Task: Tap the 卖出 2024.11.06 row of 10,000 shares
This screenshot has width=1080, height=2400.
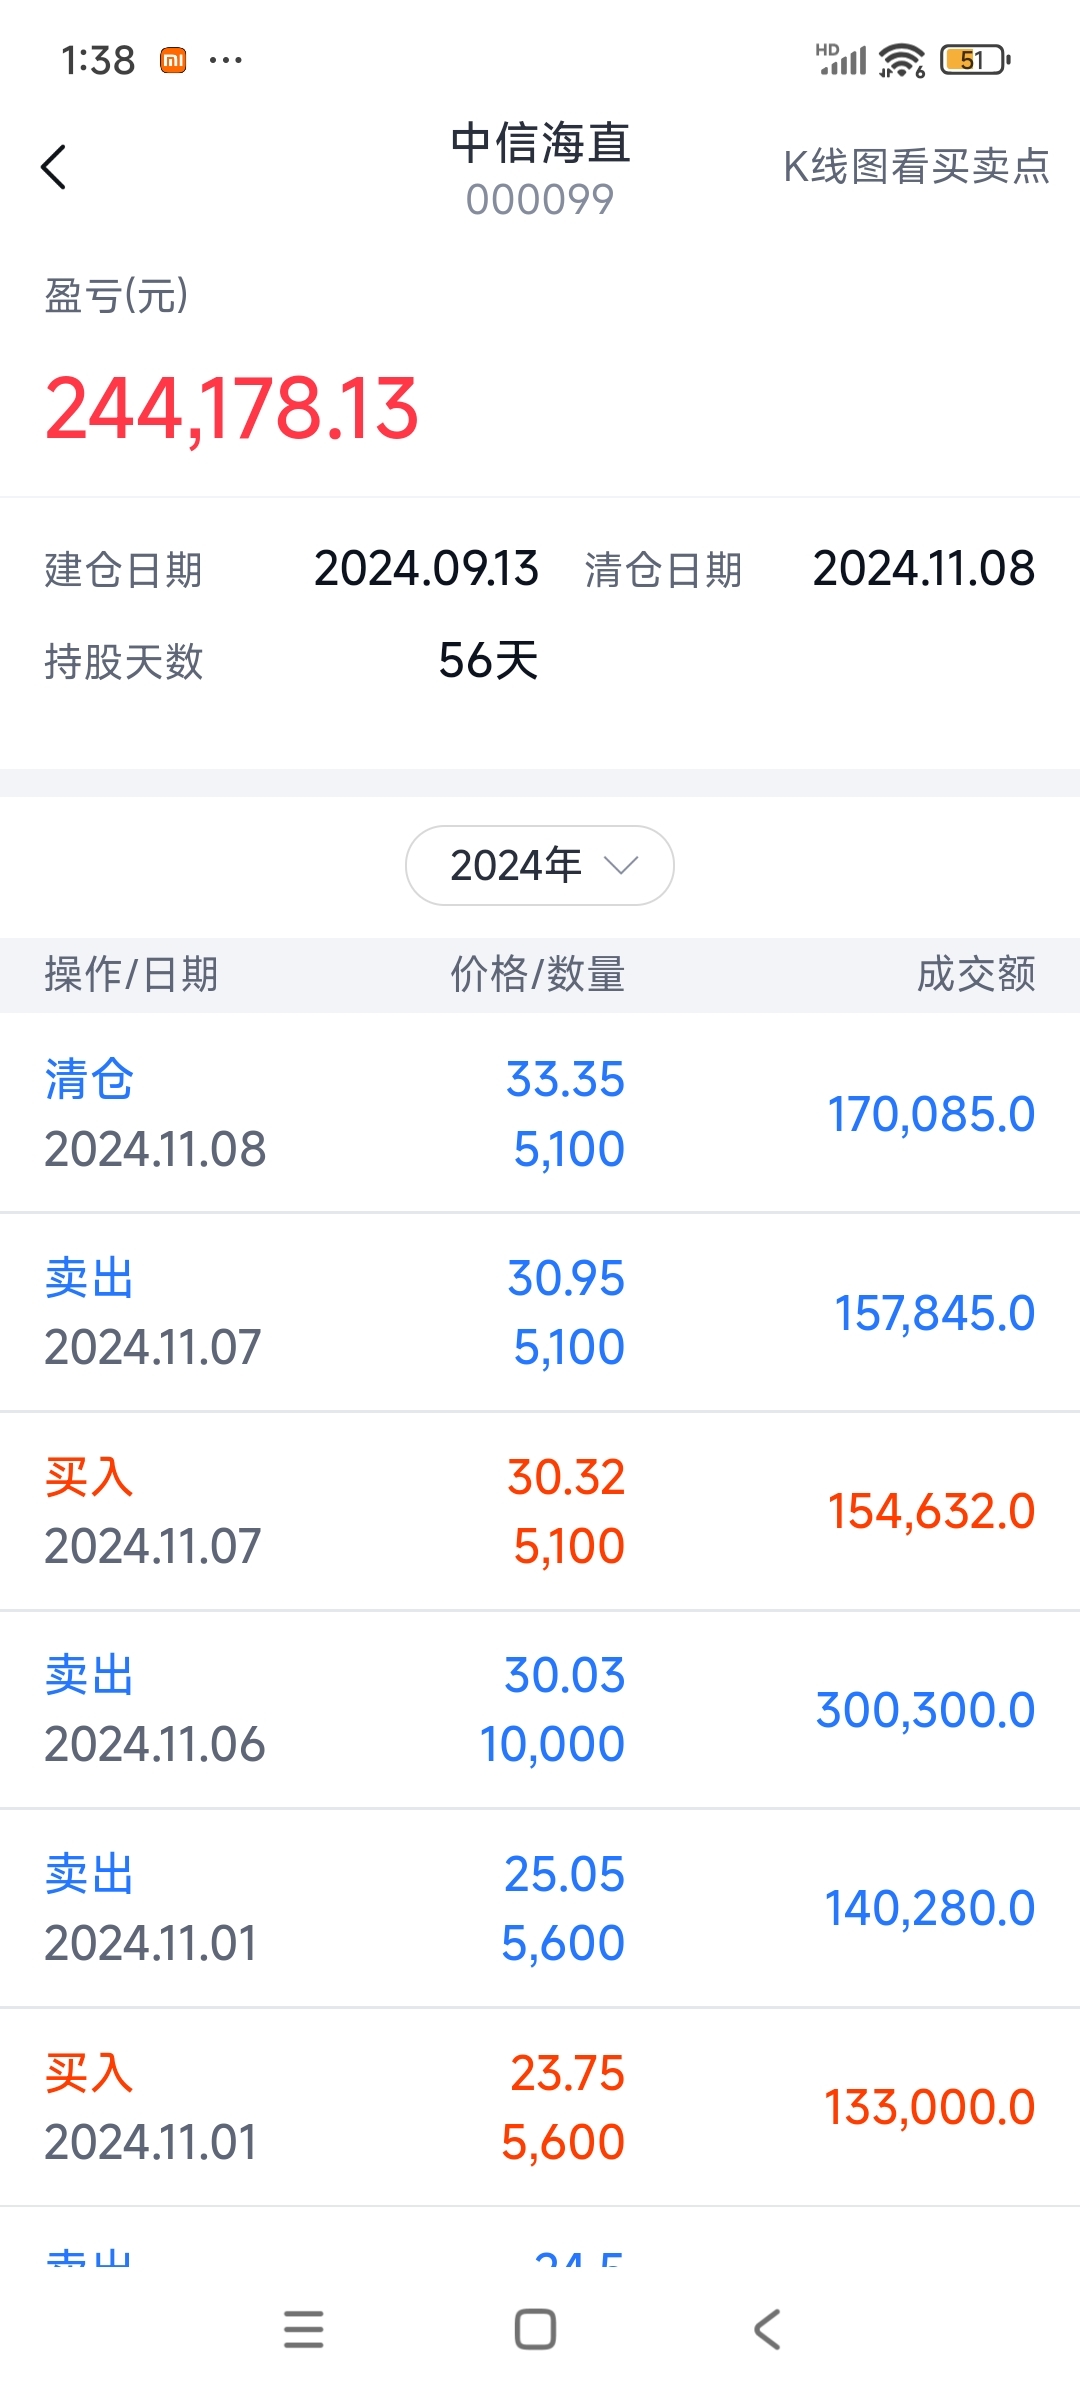Action: tap(540, 1709)
